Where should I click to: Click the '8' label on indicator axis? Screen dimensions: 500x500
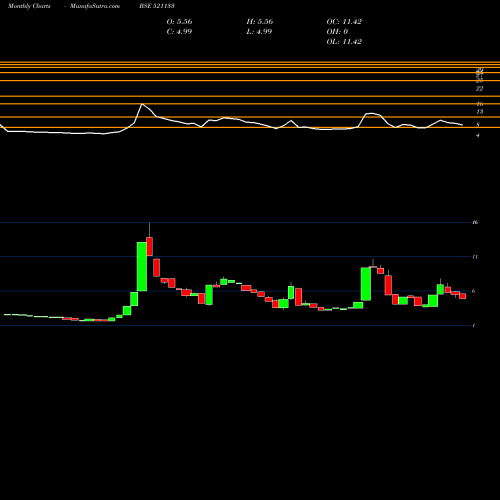click(478, 125)
